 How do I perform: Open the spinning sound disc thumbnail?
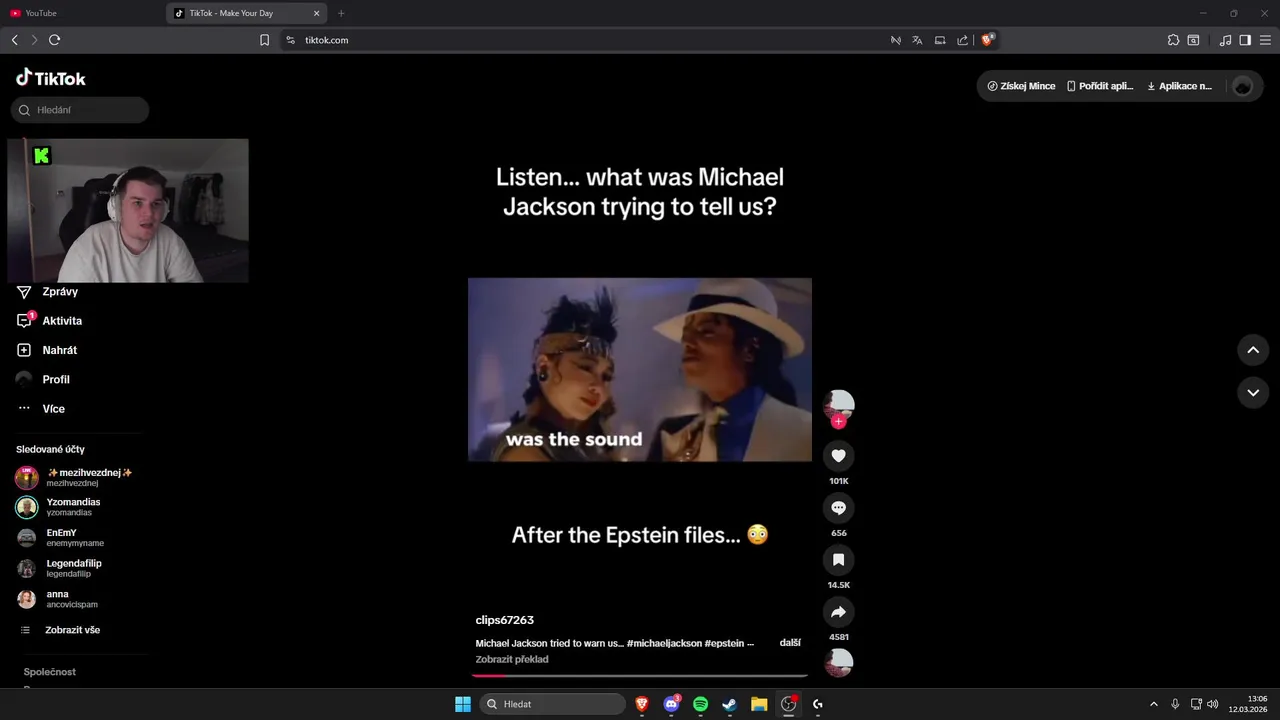838,663
